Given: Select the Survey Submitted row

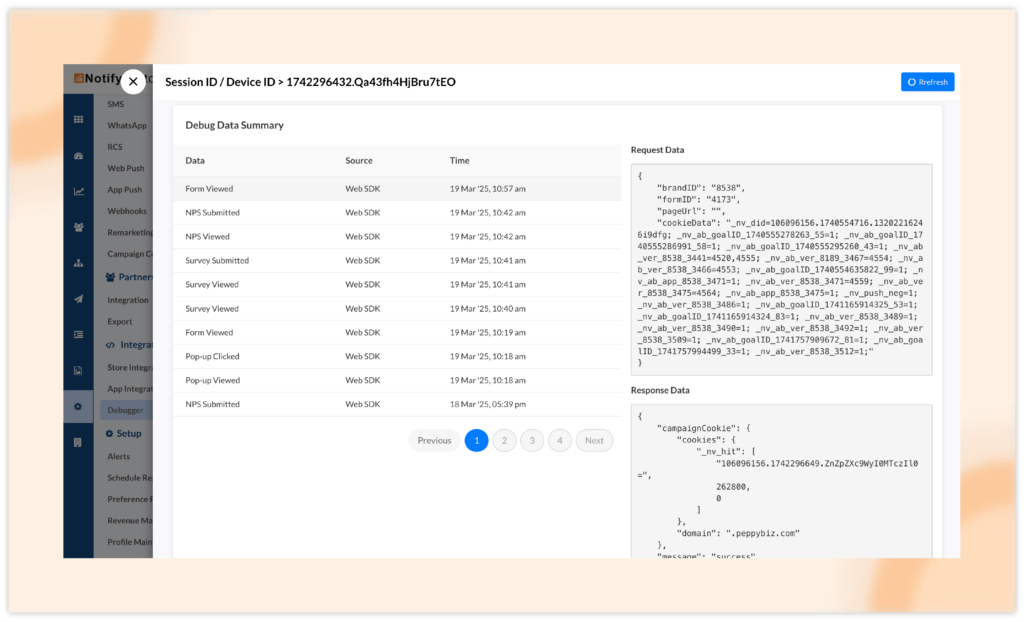Looking at the screenshot, I should (397, 261).
